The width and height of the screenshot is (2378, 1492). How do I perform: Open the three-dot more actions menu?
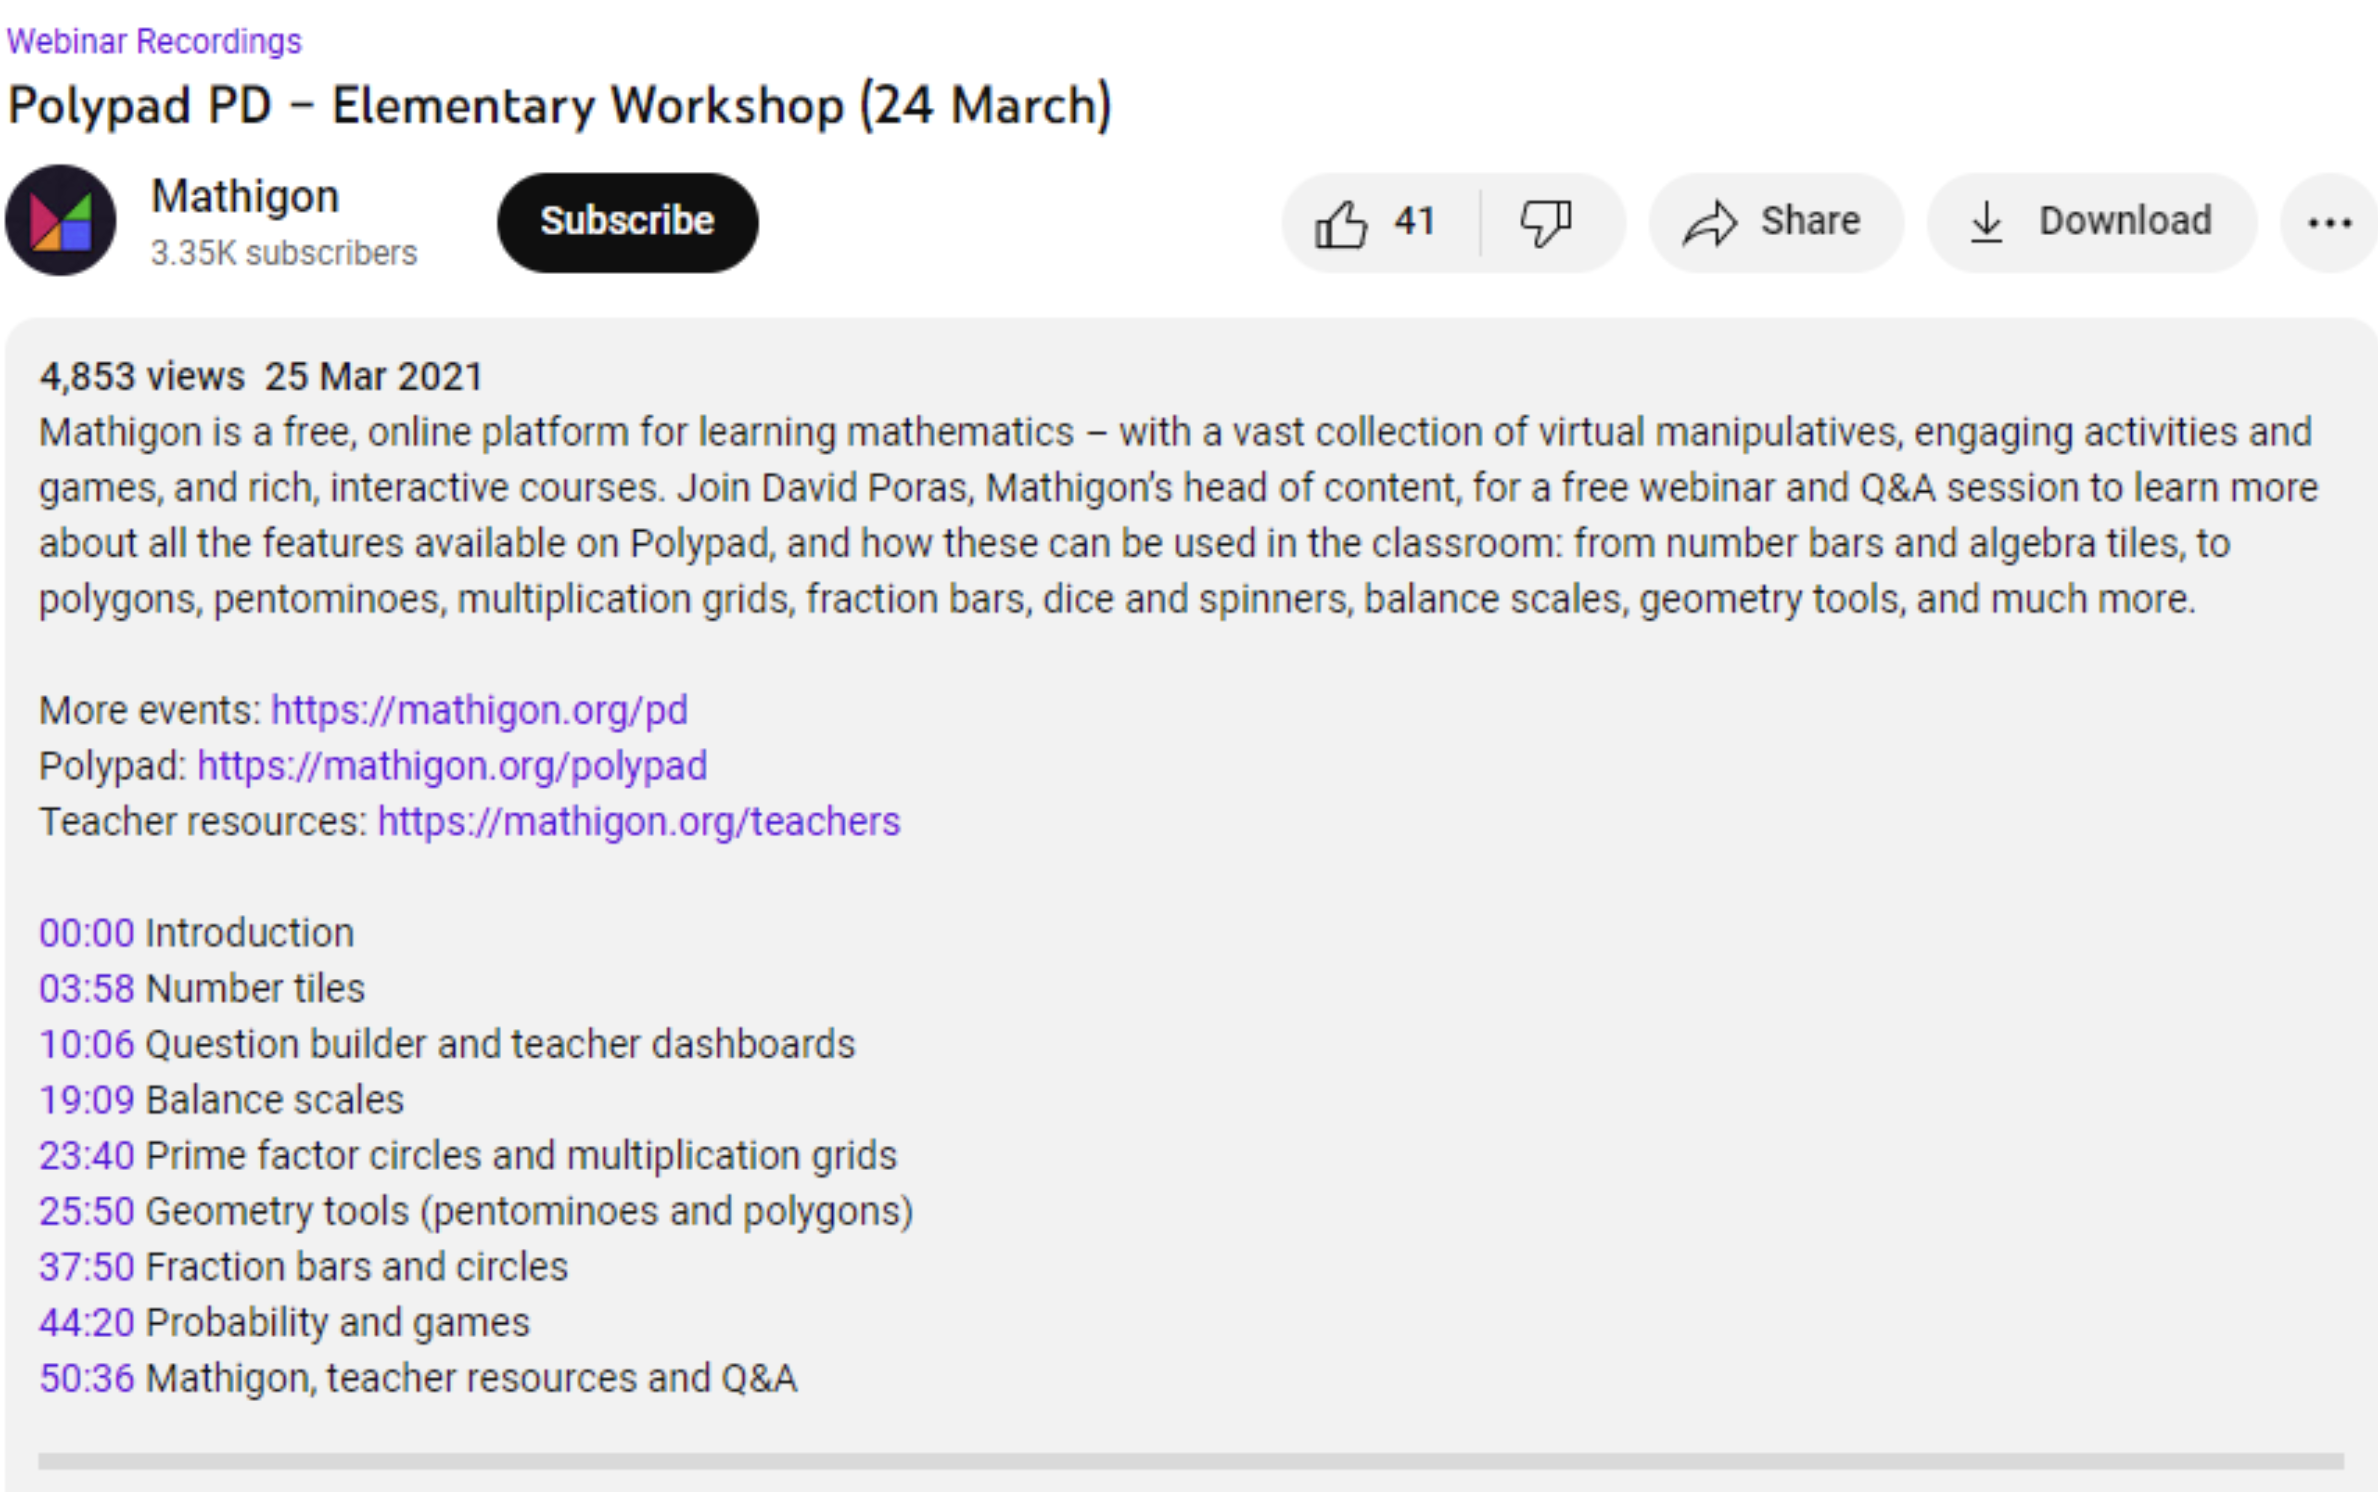(2329, 222)
